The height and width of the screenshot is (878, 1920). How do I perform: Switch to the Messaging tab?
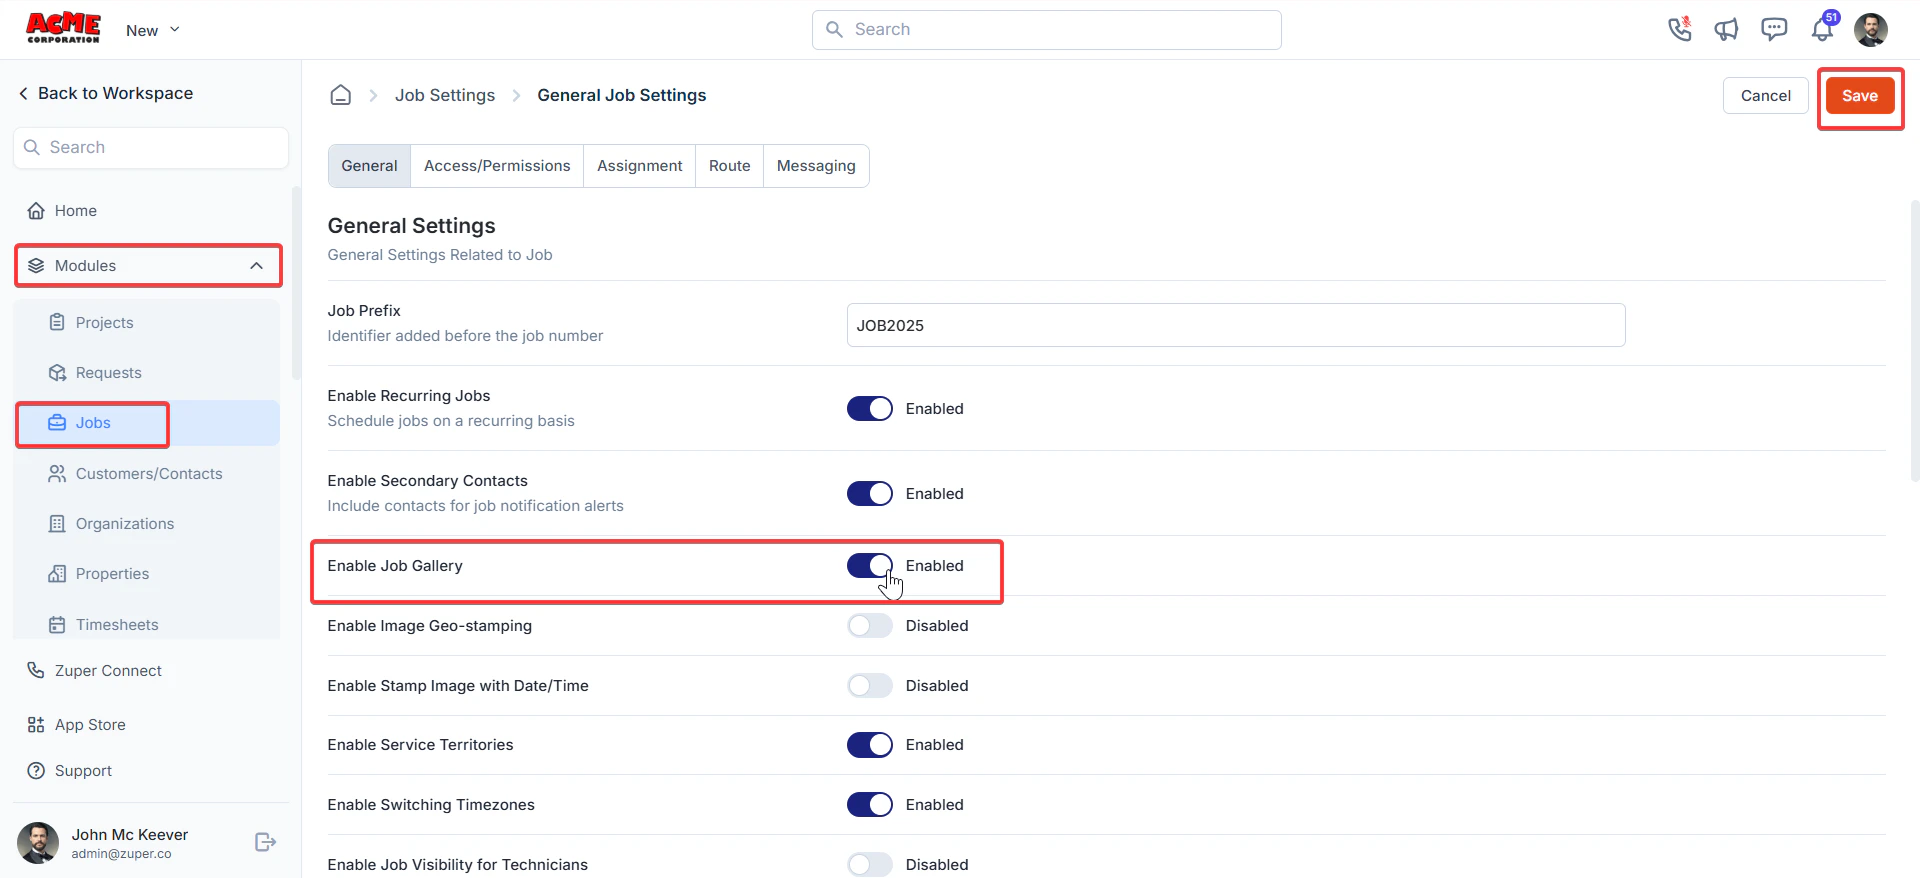pos(816,166)
